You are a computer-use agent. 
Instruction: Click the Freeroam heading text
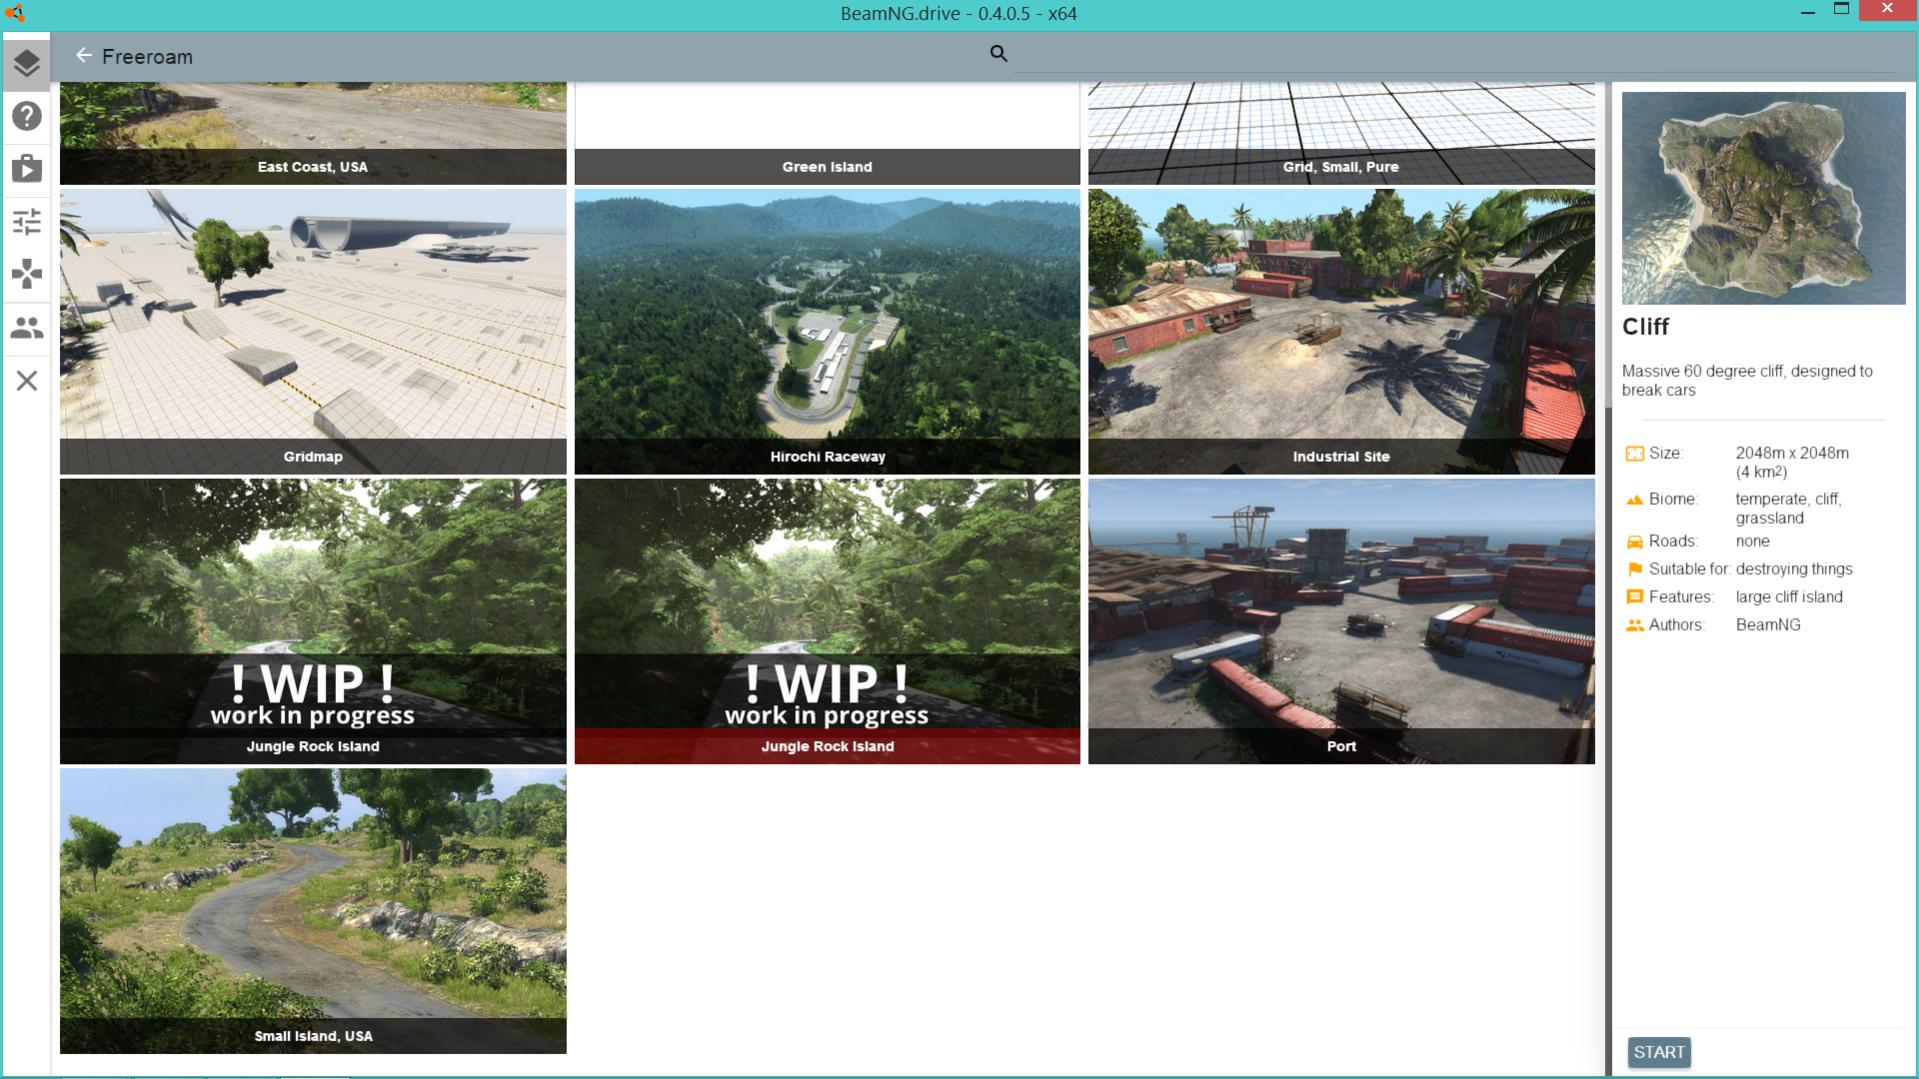(x=147, y=57)
